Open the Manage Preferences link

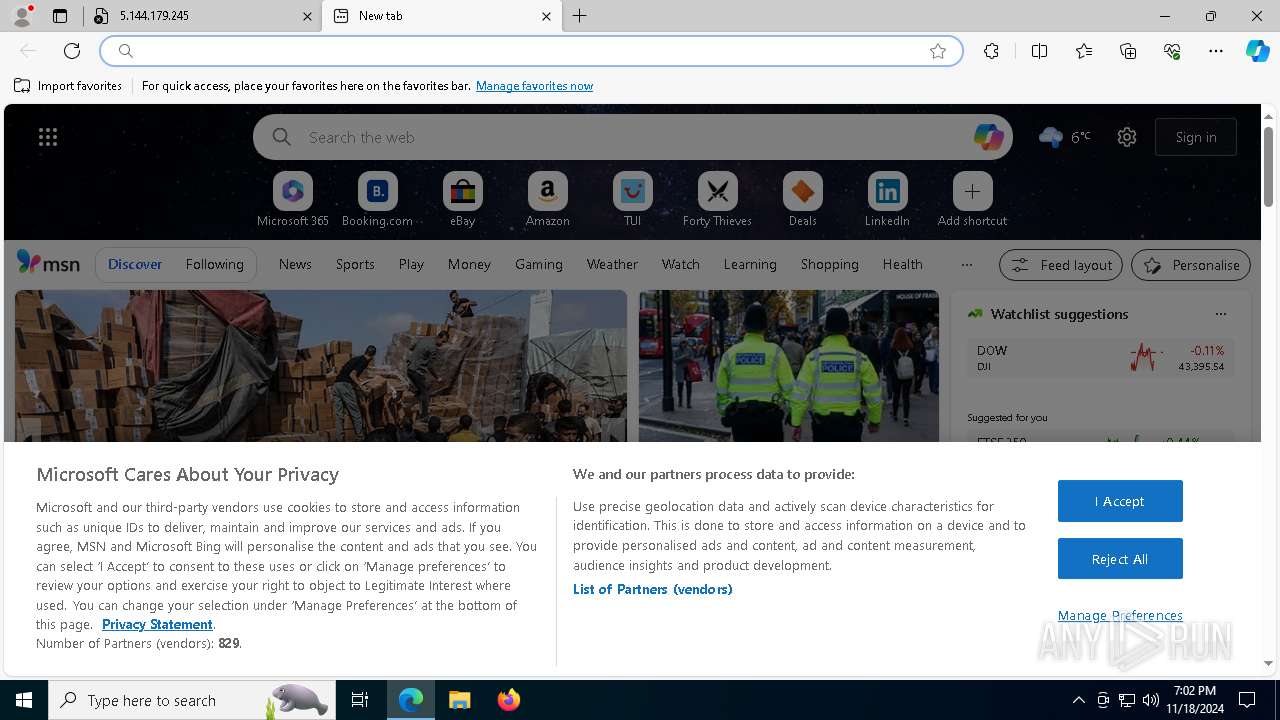pyautogui.click(x=1120, y=615)
